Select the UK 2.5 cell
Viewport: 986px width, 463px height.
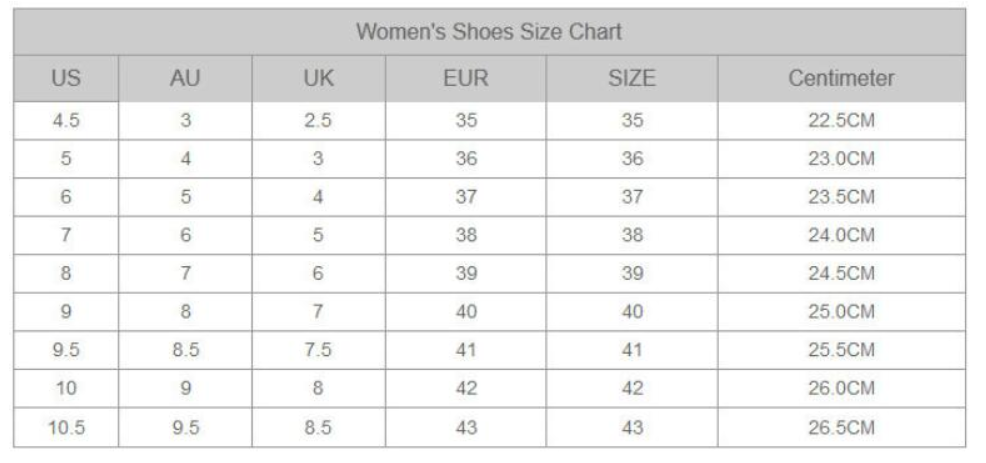coord(318,121)
